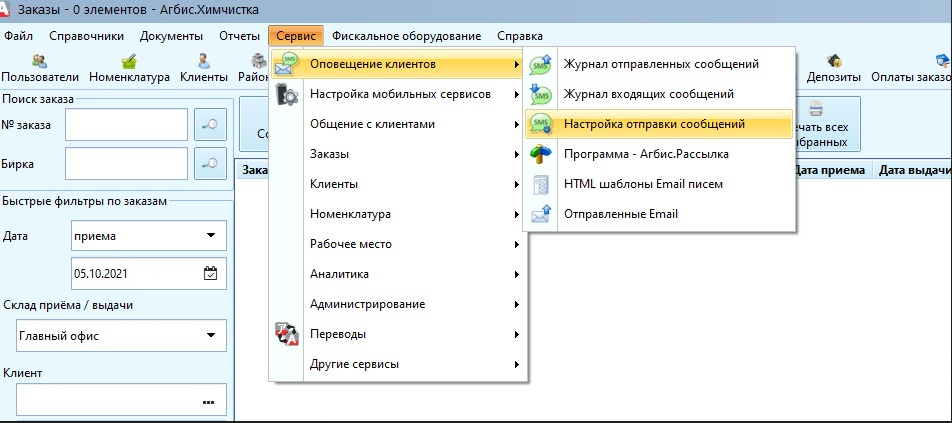This screenshot has width=952, height=423.
Task: Select Отправленные Email entry
Action: [x=660, y=214]
